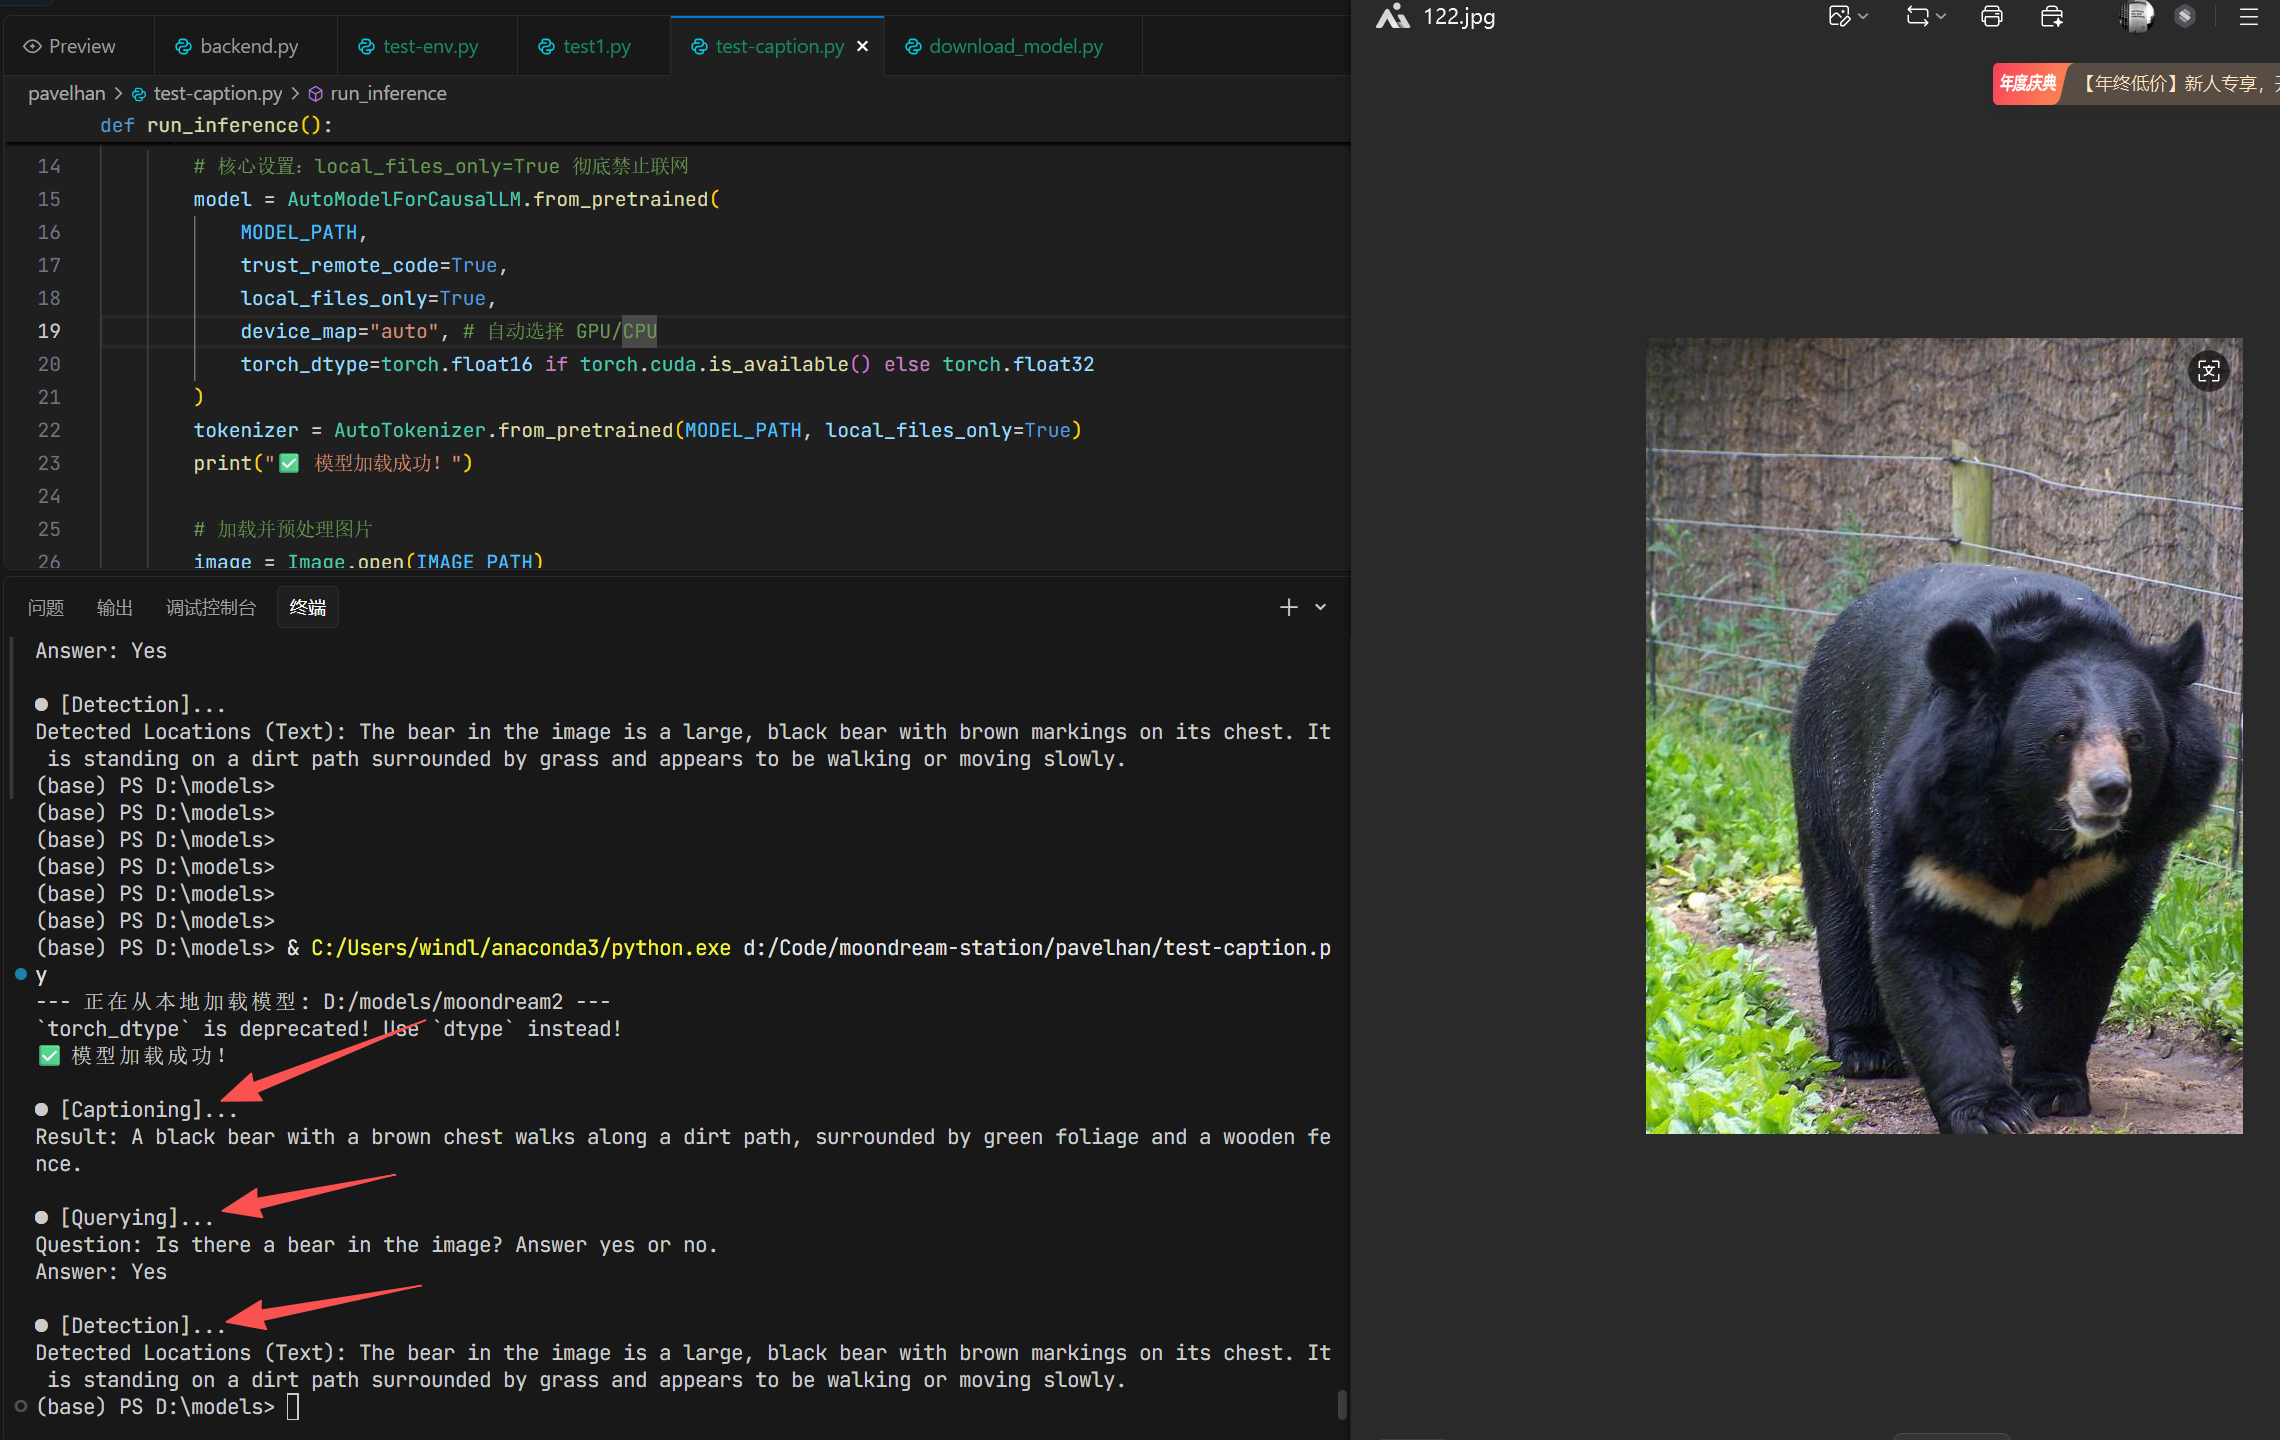Expand the image edit dropdown arrow

1863,16
